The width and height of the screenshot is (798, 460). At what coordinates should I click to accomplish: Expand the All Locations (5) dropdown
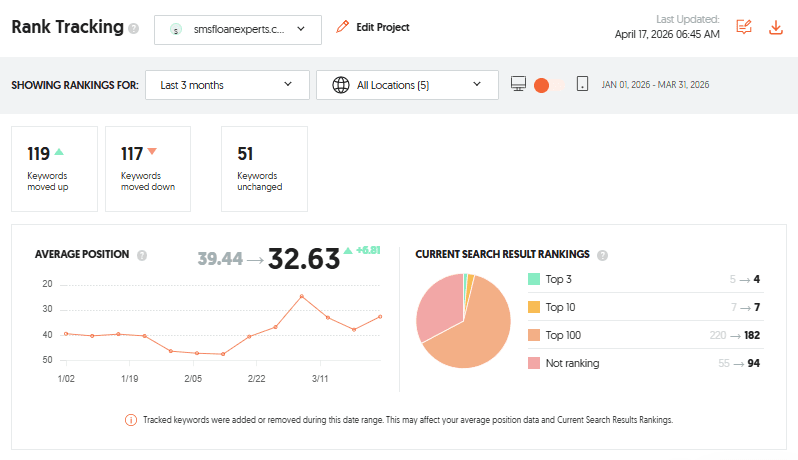coord(407,85)
